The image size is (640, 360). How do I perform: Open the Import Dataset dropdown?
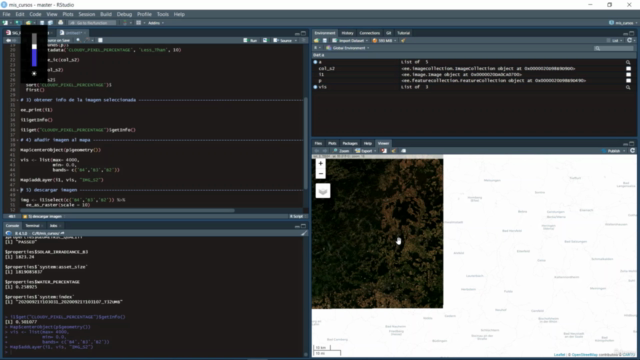tap(351, 40)
